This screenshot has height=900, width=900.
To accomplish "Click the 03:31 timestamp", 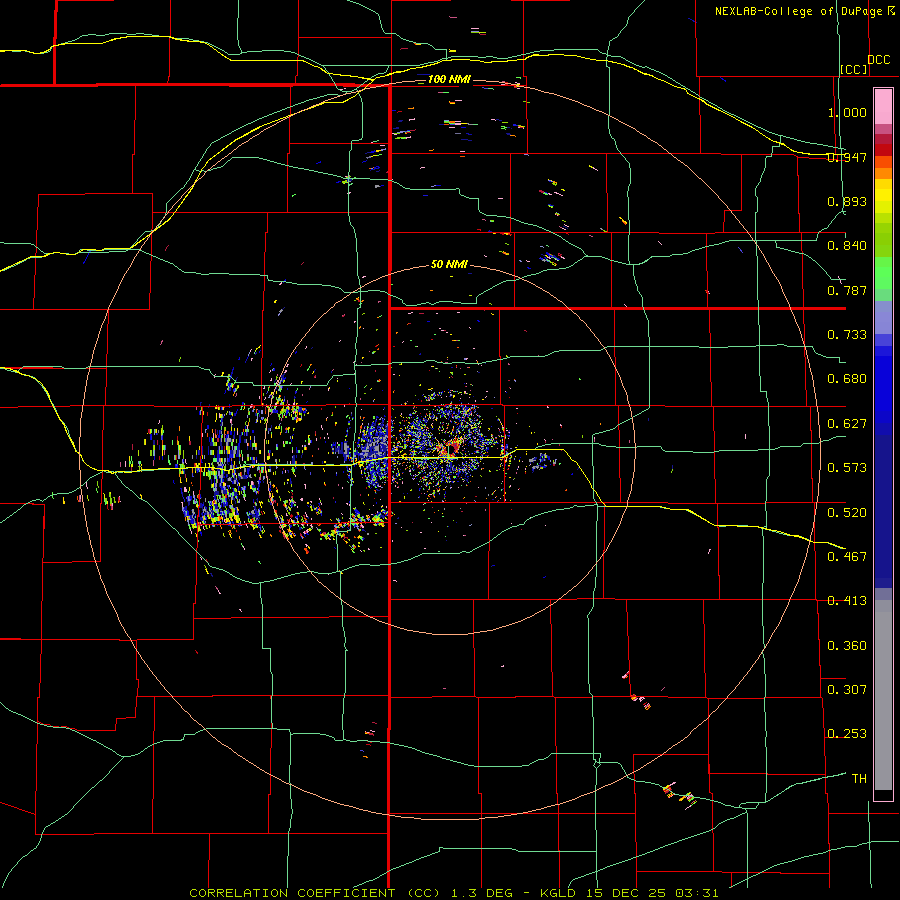I will pos(697,893).
